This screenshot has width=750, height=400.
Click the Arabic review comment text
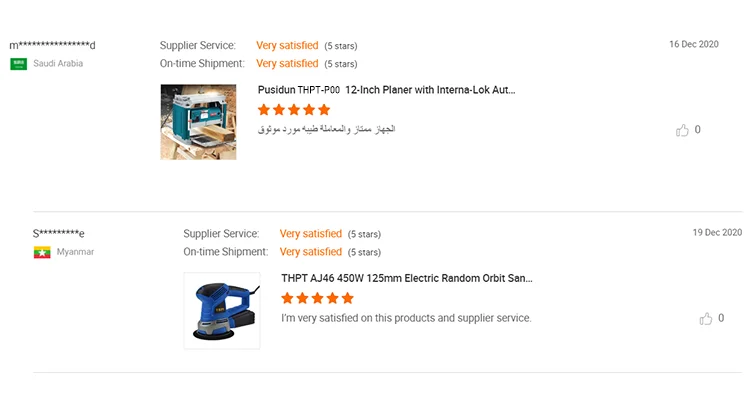326,129
